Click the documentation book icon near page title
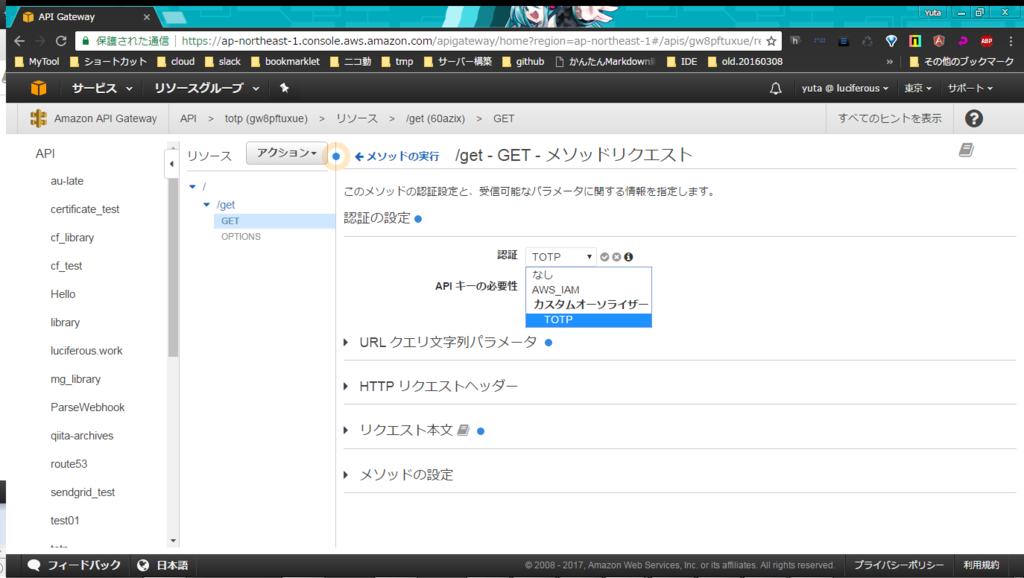 (966, 150)
